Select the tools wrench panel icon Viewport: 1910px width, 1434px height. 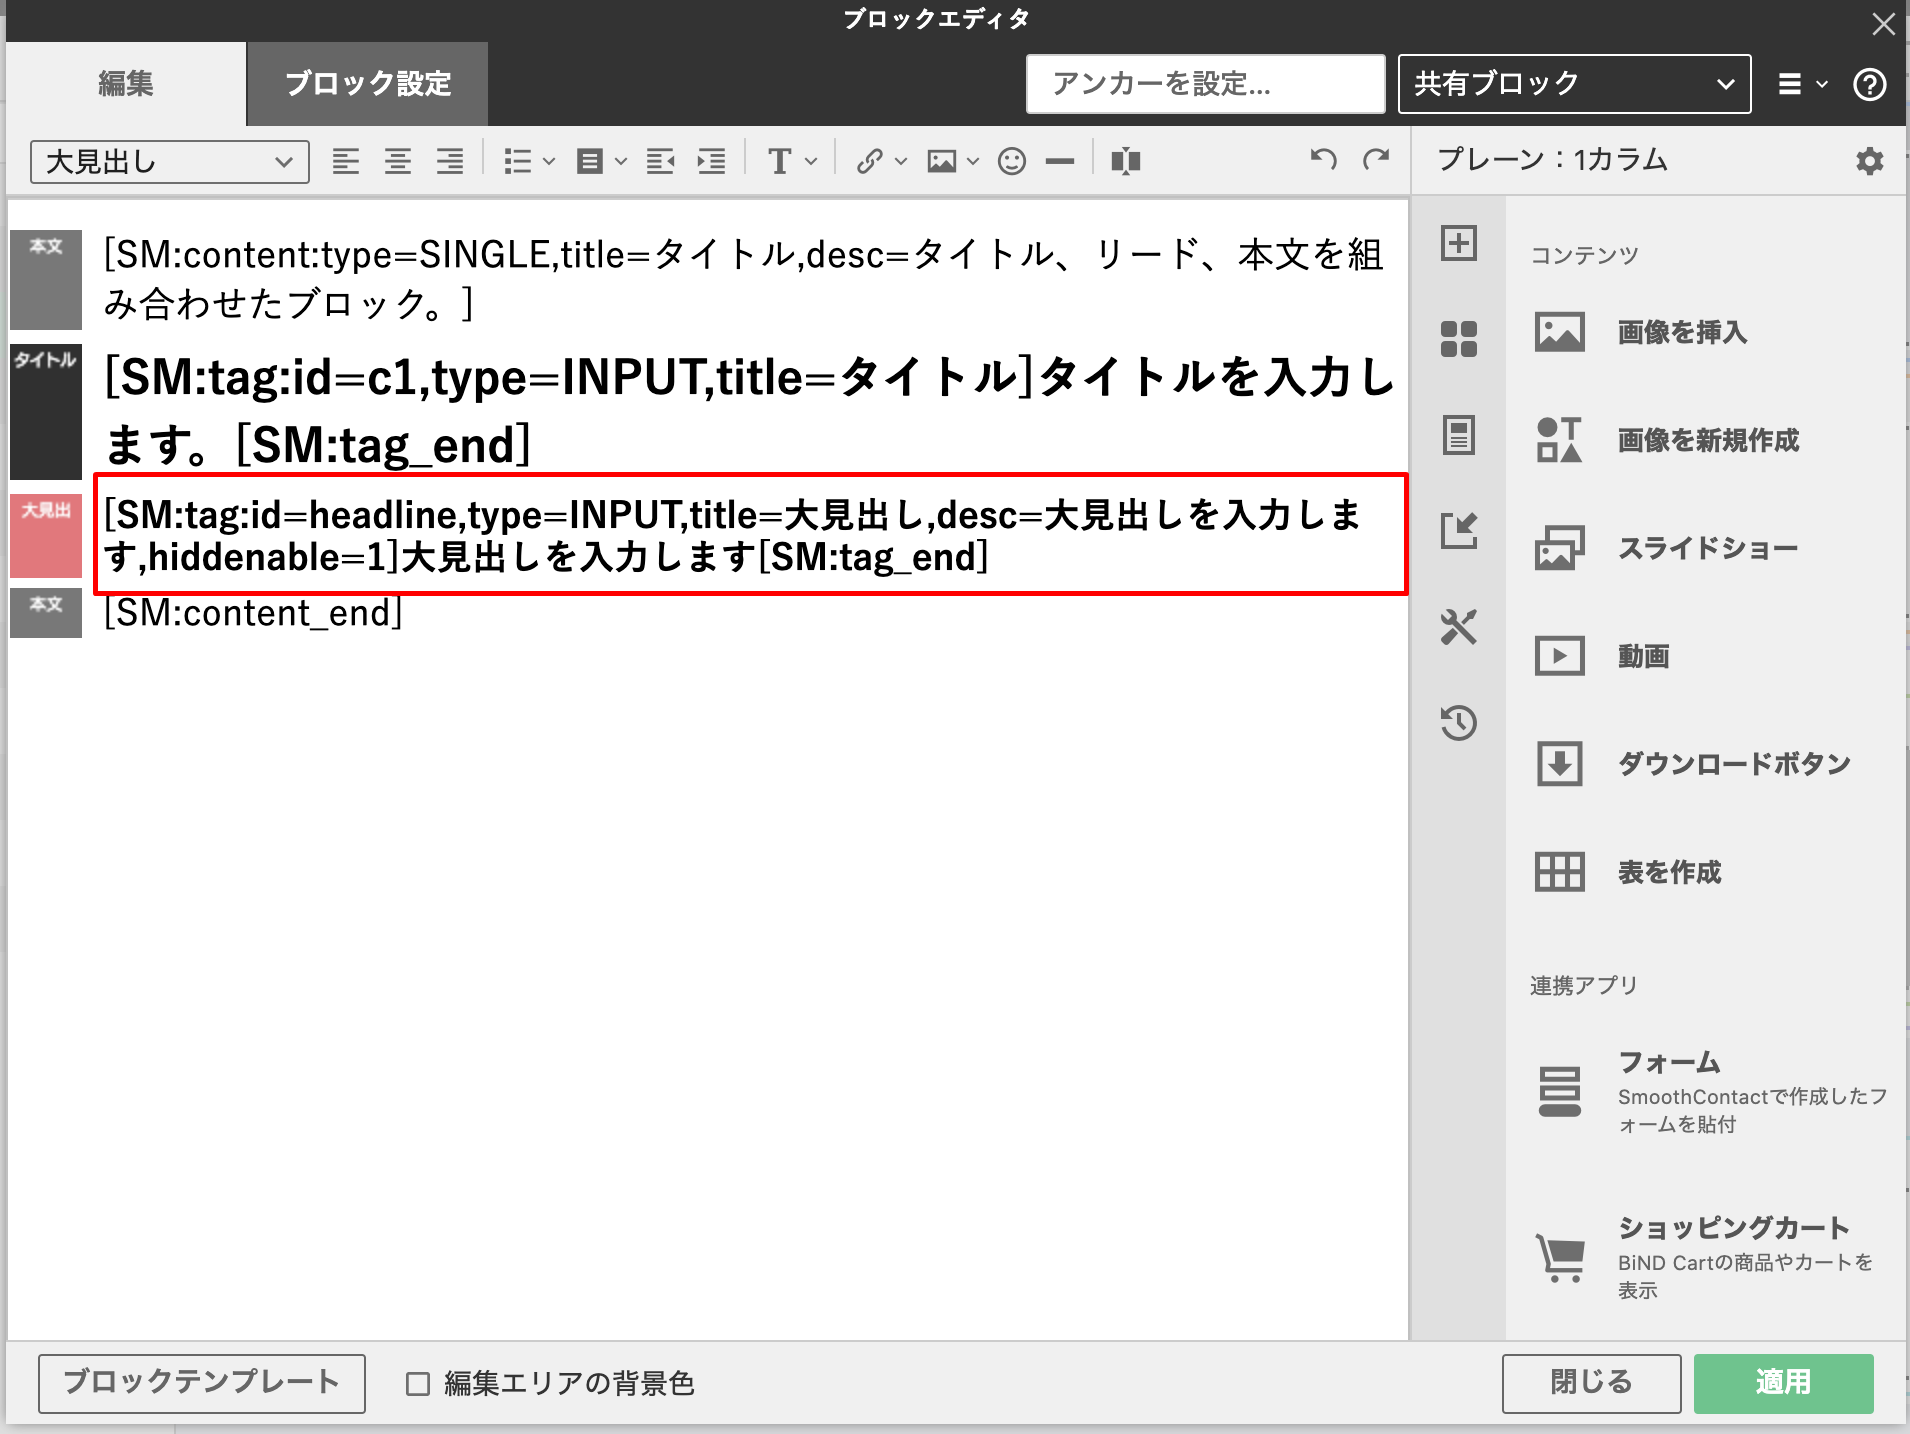coord(1459,627)
